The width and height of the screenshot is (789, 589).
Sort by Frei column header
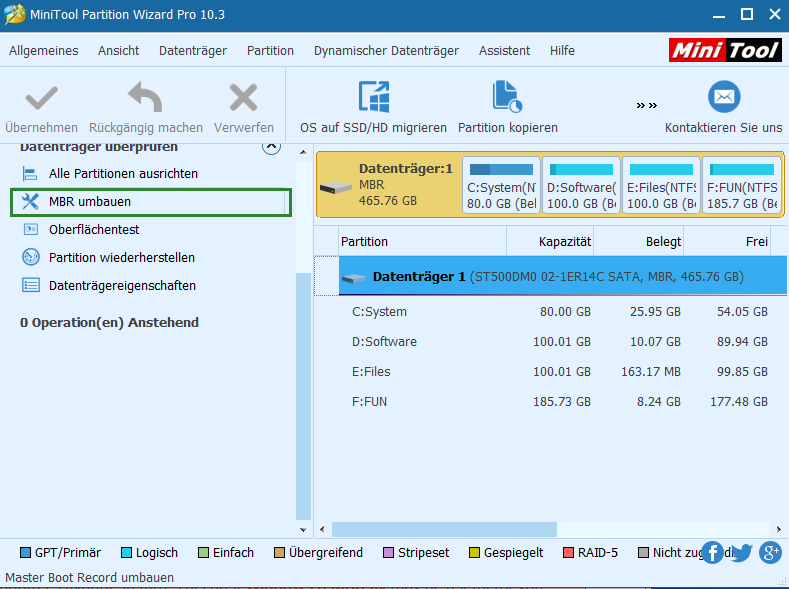coord(727,241)
